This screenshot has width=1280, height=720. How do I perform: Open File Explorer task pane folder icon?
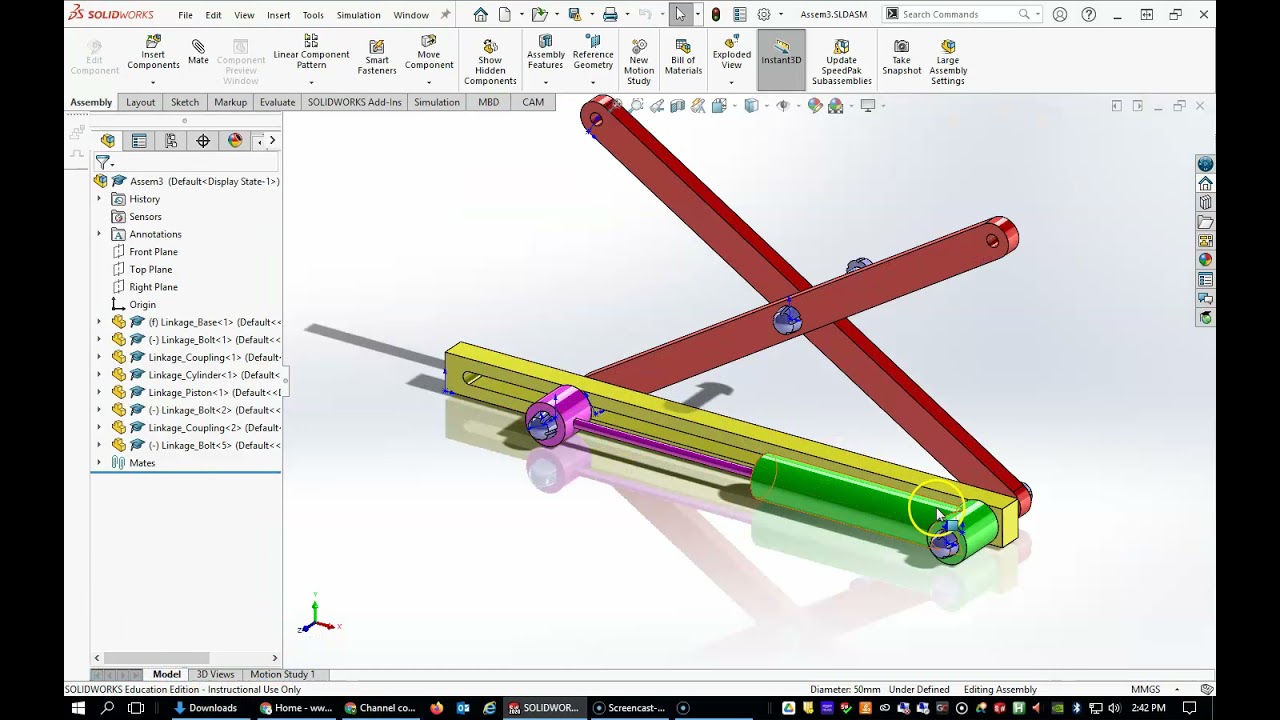(1205, 222)
